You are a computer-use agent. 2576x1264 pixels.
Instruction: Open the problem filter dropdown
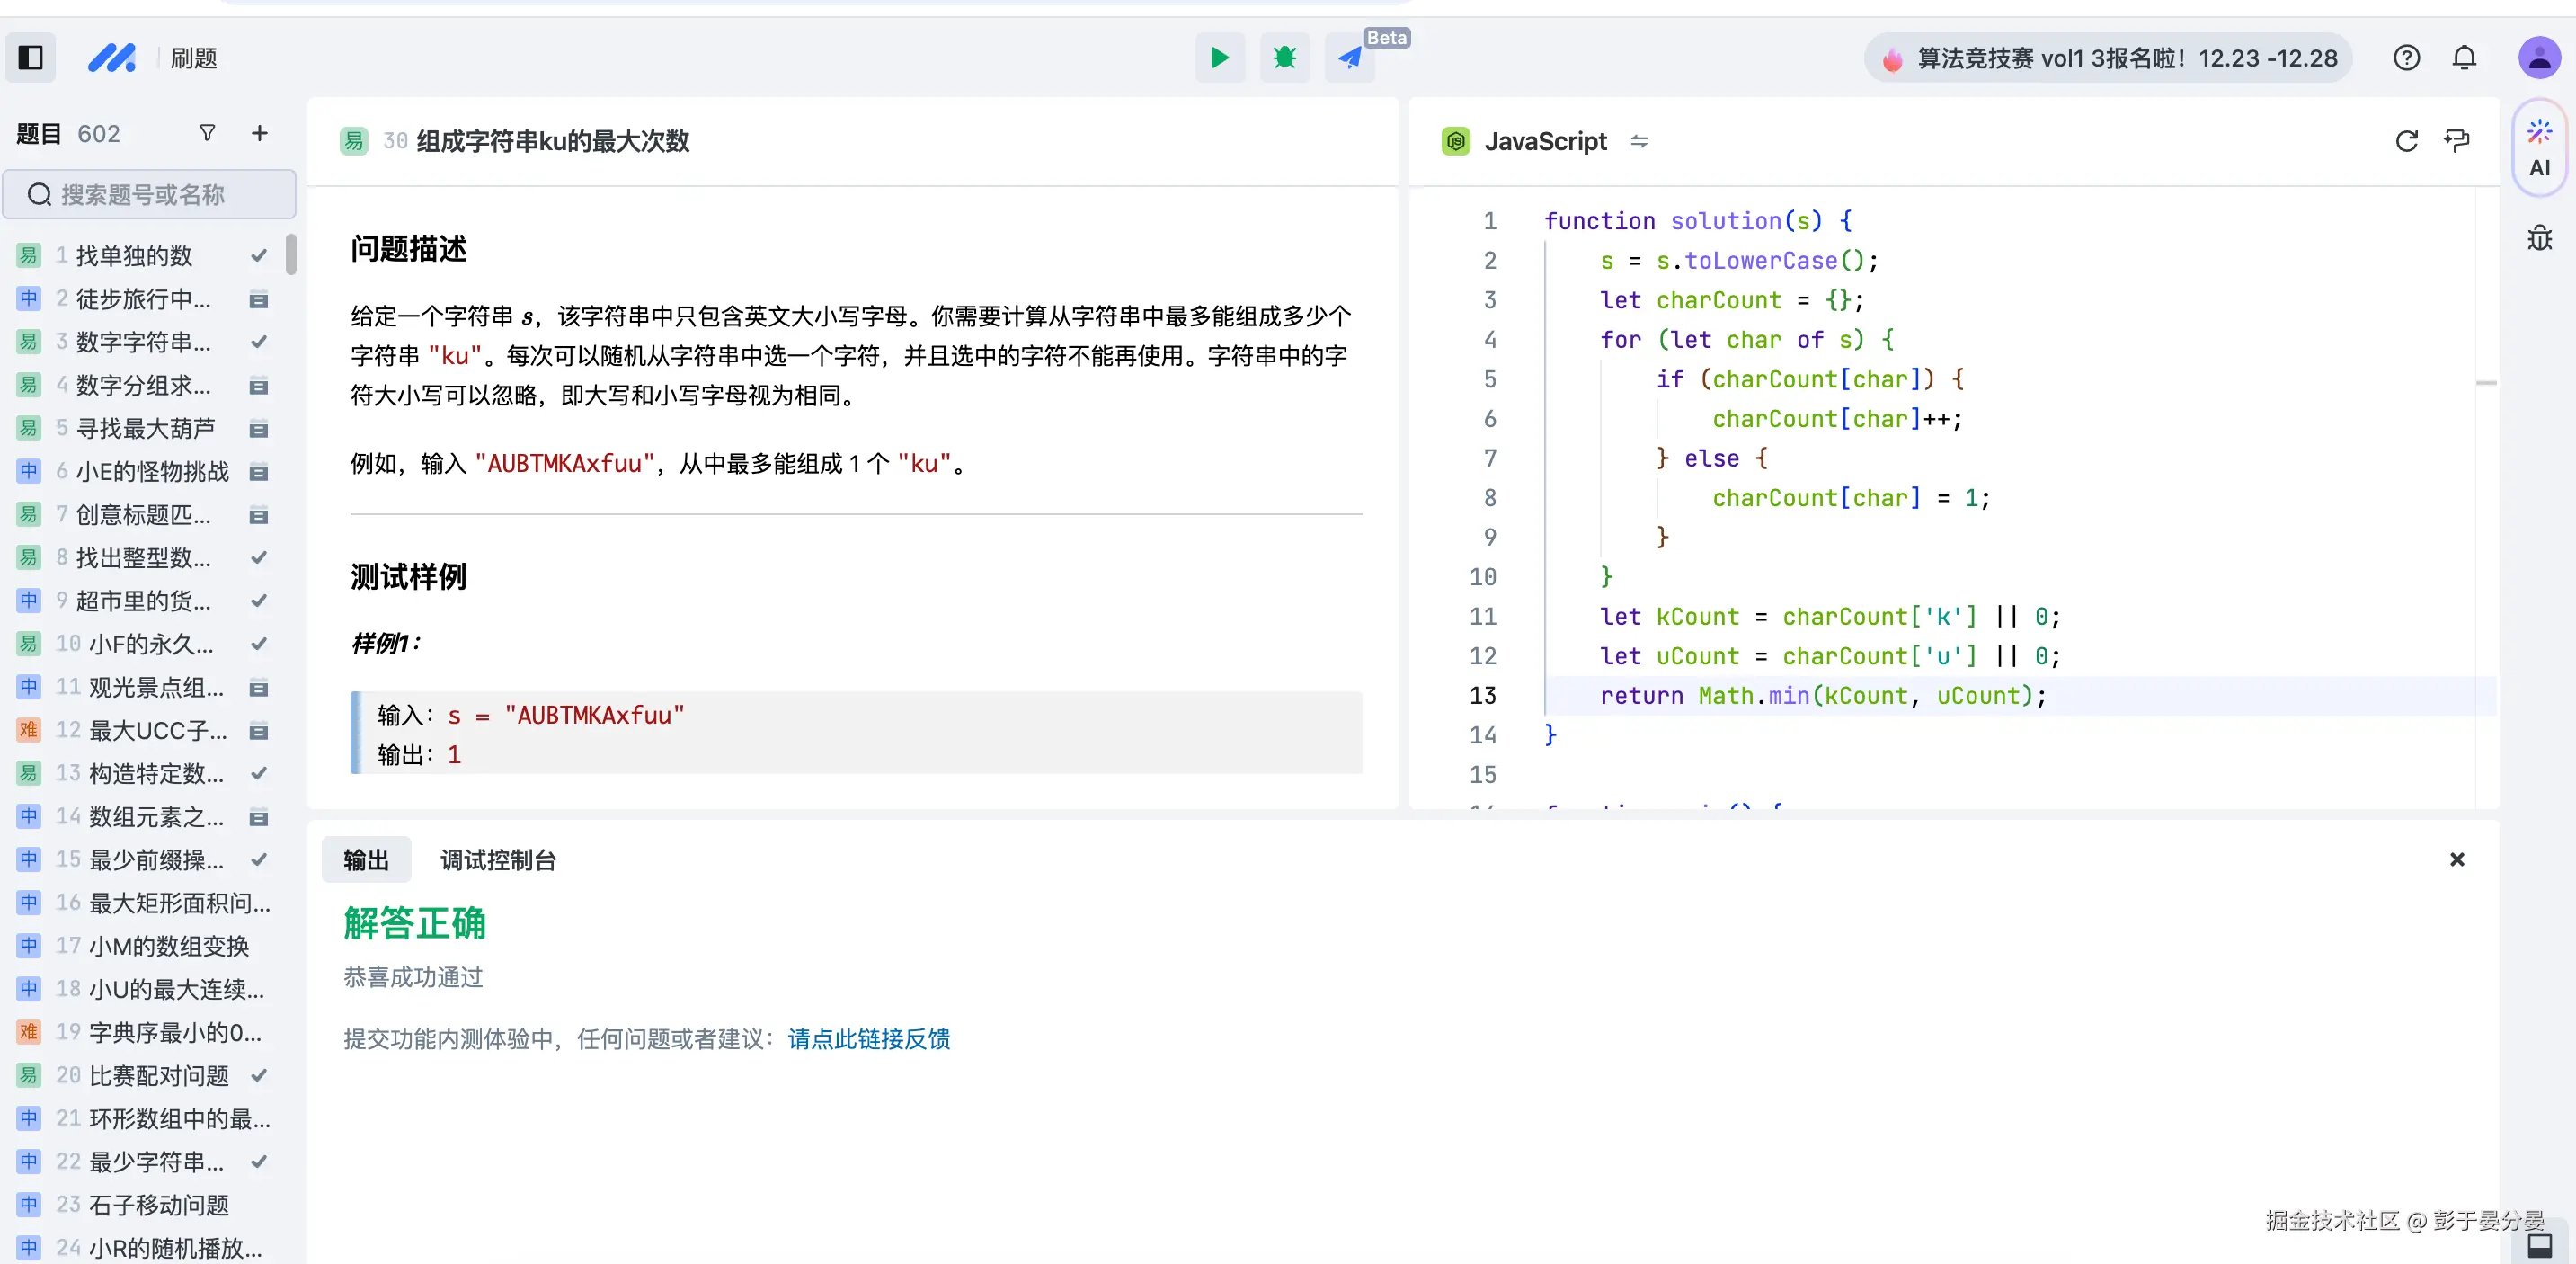point(207,132)
